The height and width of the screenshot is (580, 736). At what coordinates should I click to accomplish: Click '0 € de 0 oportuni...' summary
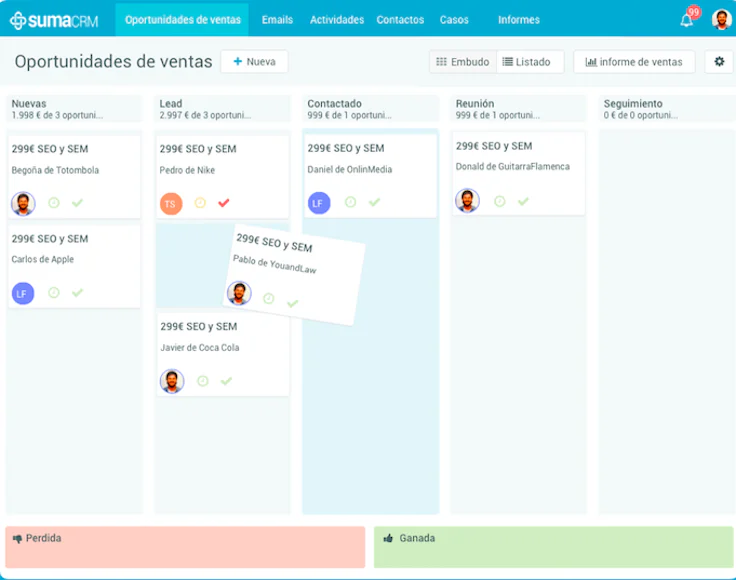(640, 115)
